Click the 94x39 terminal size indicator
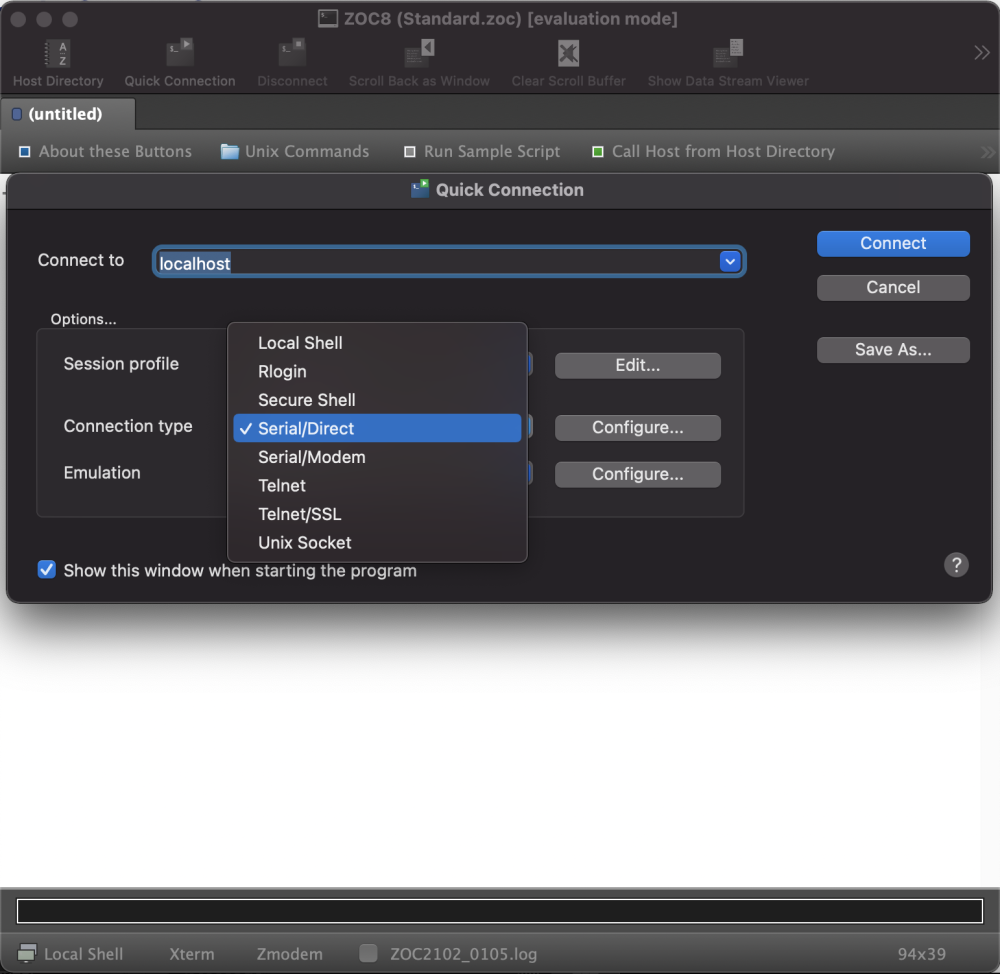The height and width of the screenshot is (974, 1000). click(x=922, y=954)
